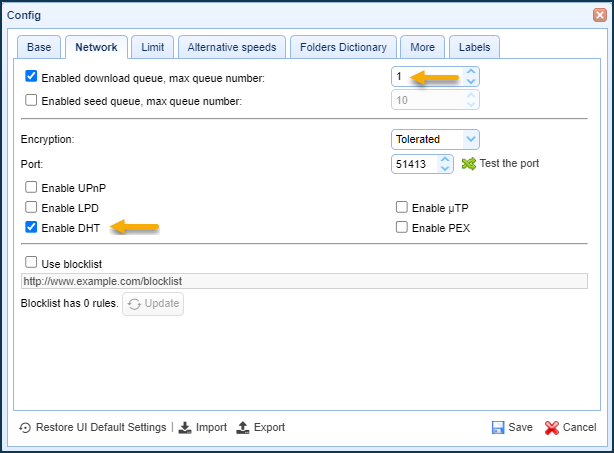Increase port number with up arrow
This screenshot has height=453, width=614.
pos(445,159)
